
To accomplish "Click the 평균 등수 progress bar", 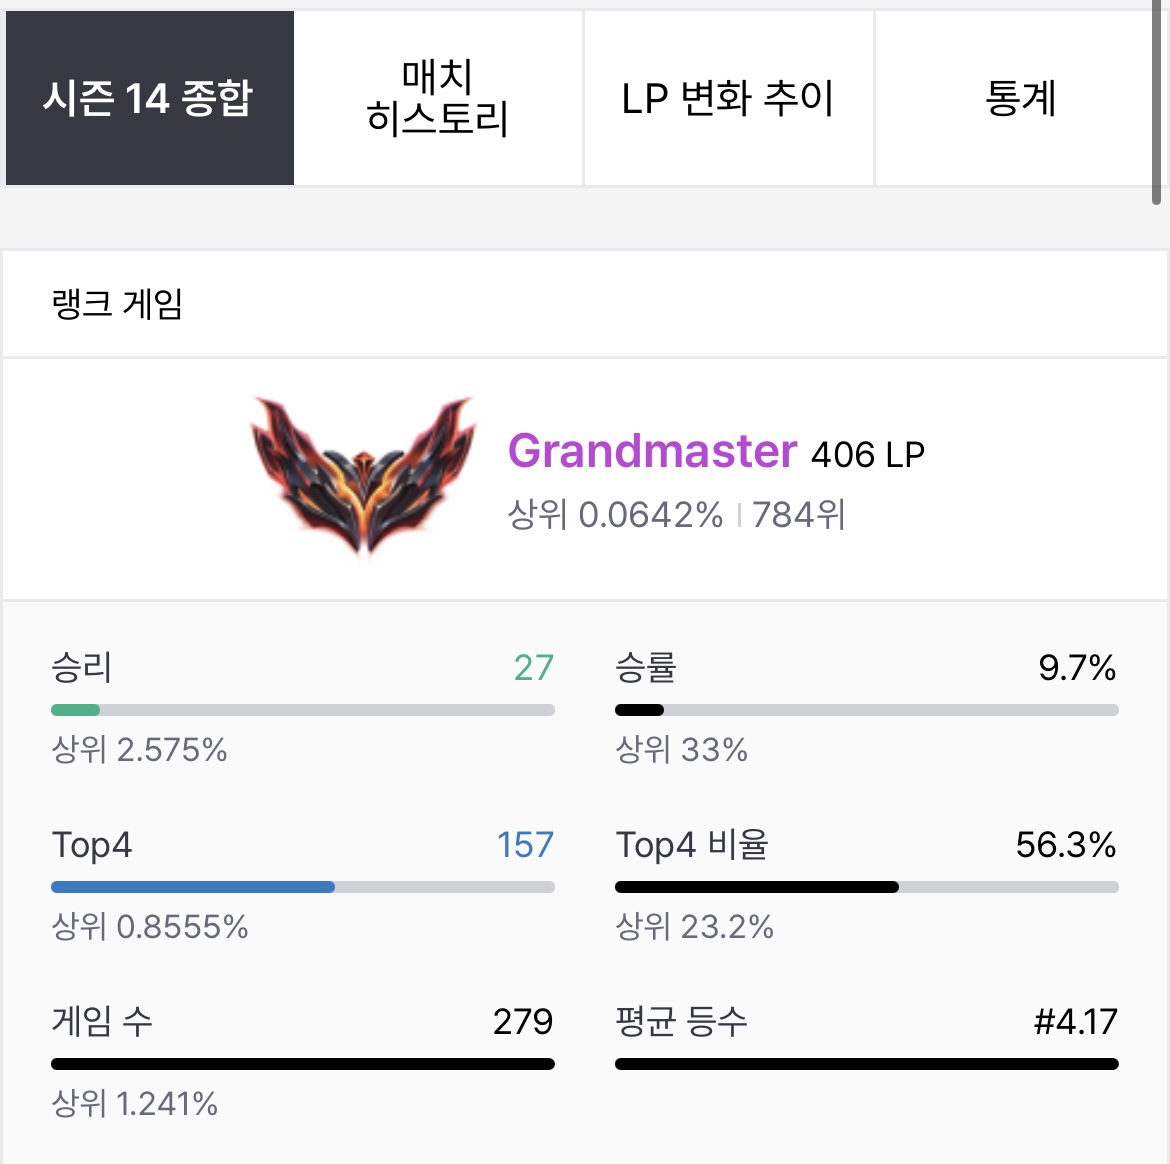I will pyautogui.click(x=866, y=1063).
